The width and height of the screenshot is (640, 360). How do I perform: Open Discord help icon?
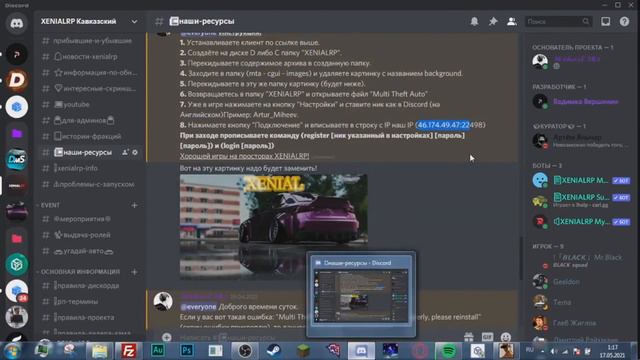click(624, 21)
